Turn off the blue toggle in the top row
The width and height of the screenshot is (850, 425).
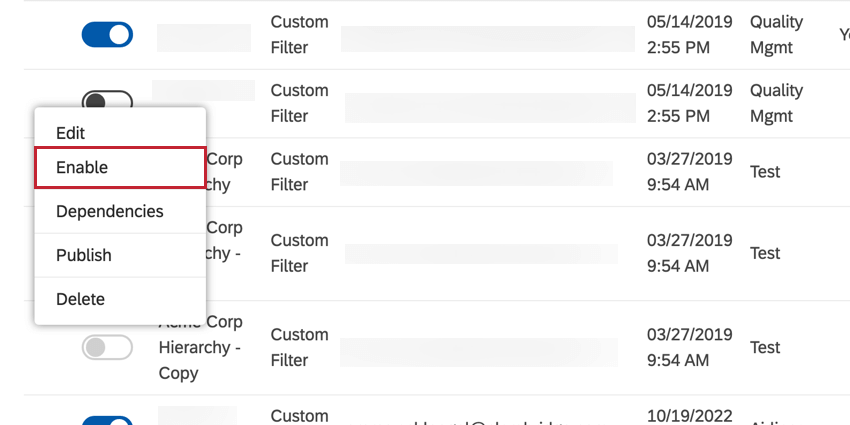point(107,35)
